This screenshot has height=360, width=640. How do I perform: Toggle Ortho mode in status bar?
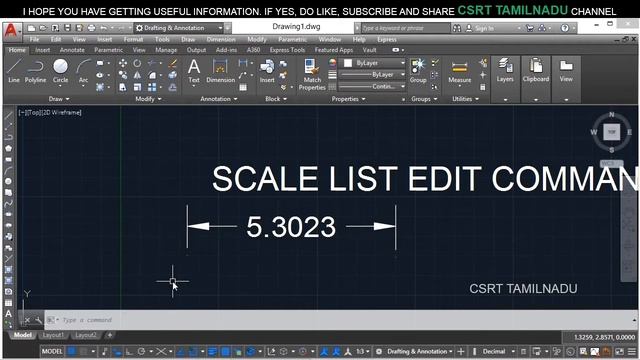tap(129, 351)
